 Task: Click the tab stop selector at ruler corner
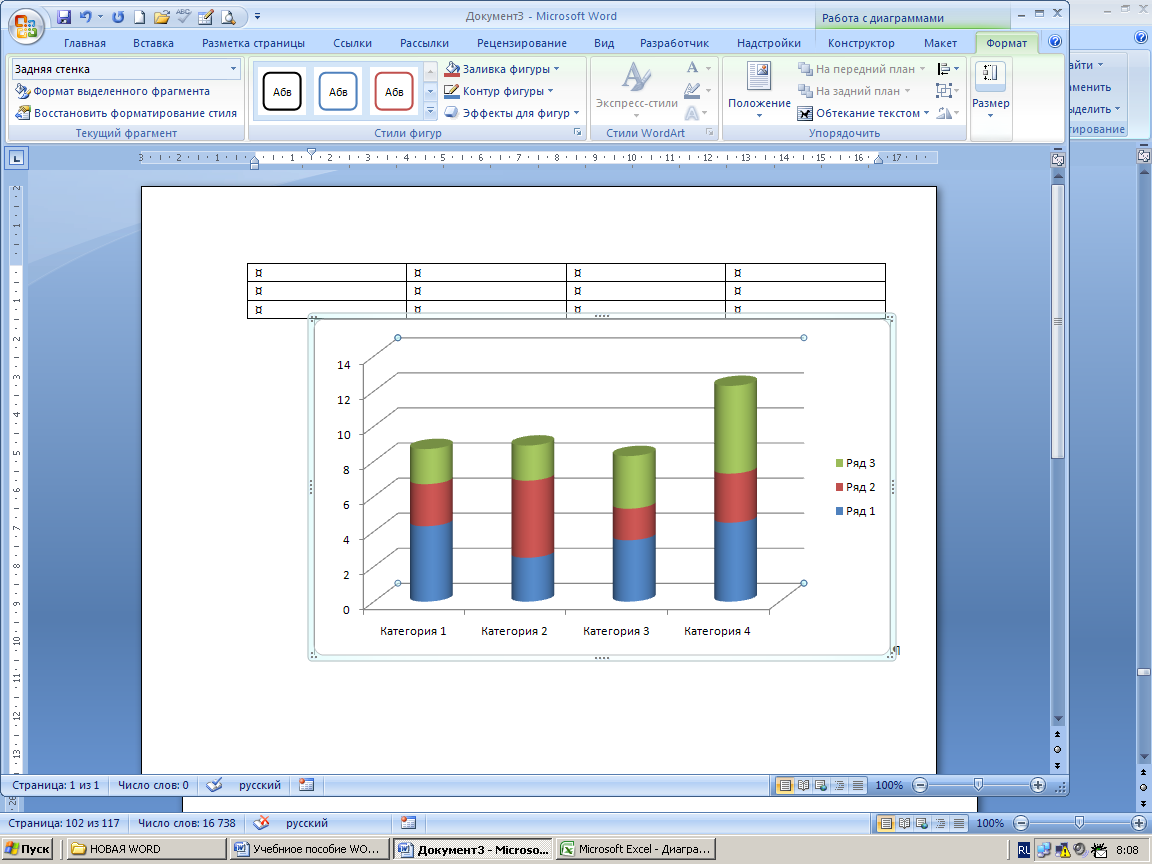click(17, 158)
